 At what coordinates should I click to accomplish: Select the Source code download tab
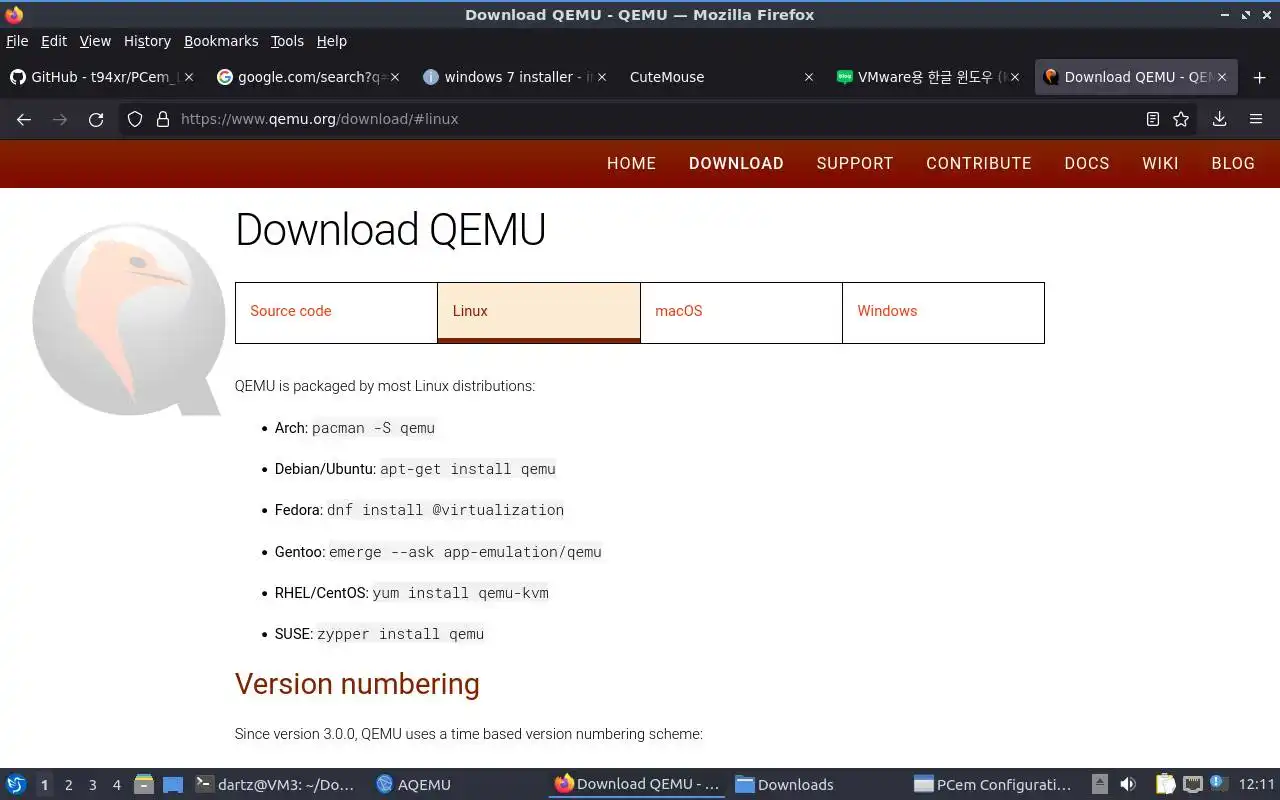pyautogui.click(x=336, y=312)
